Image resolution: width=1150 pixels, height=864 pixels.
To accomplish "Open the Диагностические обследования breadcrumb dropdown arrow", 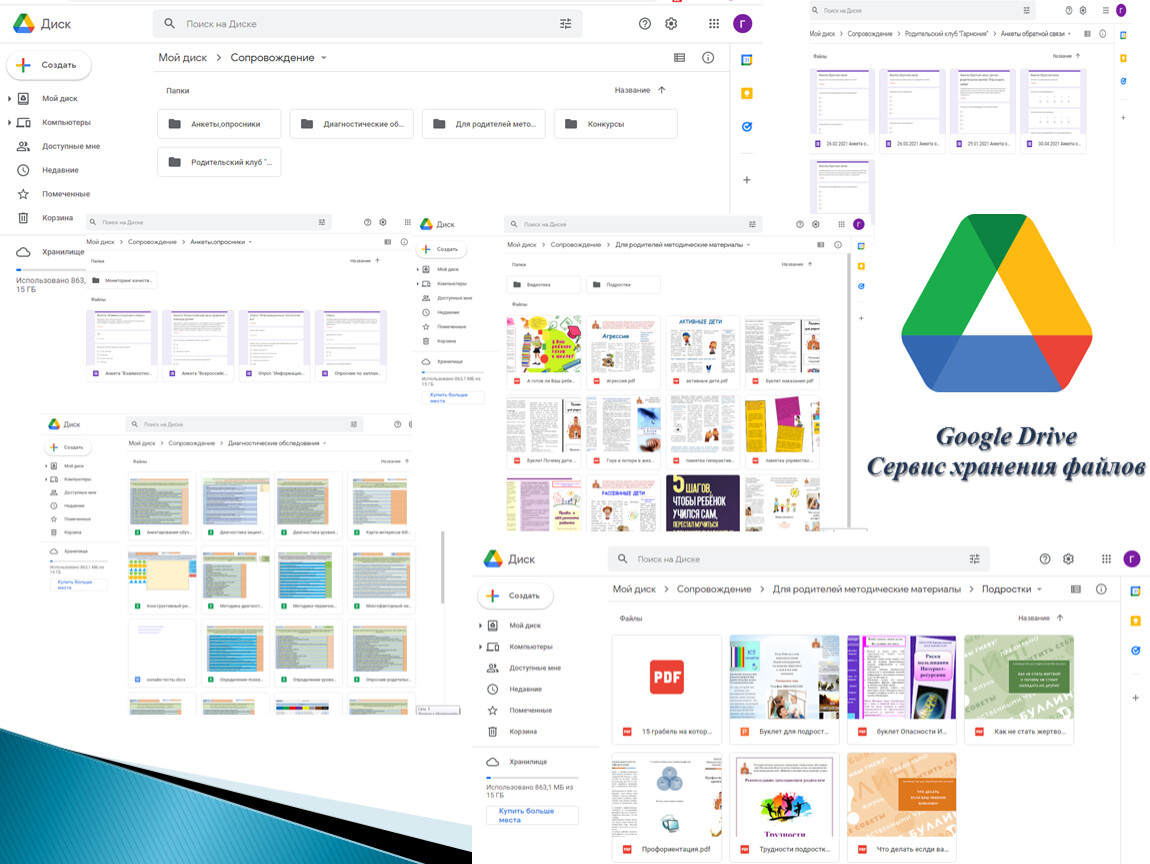I will (325, 443).
